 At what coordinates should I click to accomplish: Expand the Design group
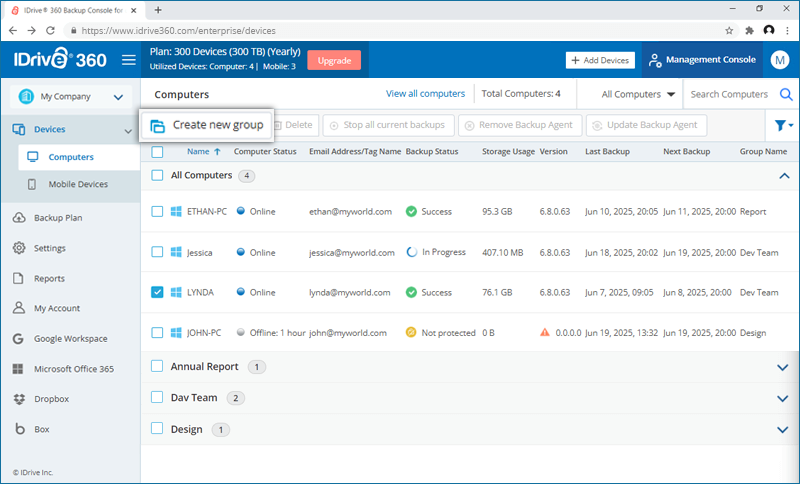click(x=782, y=430)
